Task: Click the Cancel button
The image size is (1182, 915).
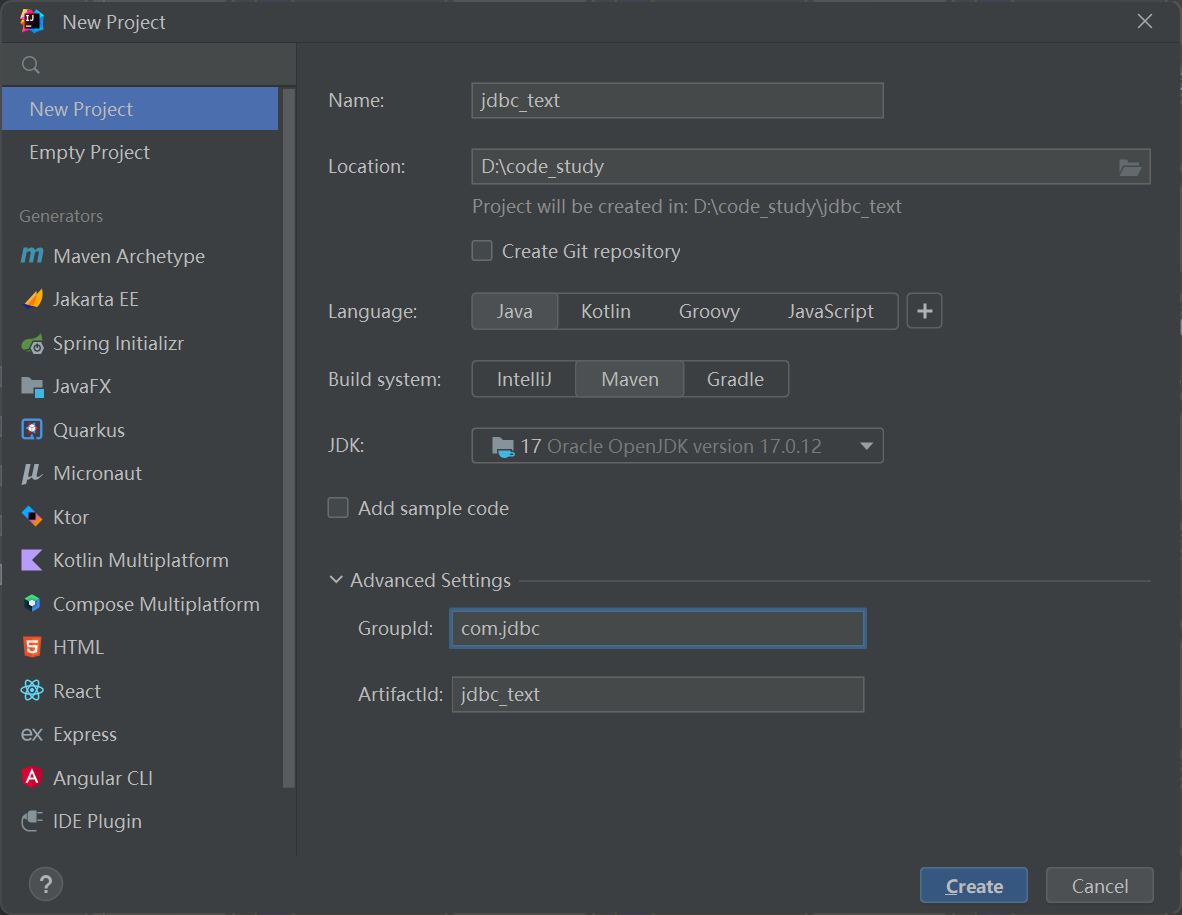Action: tap(1100, 886)
